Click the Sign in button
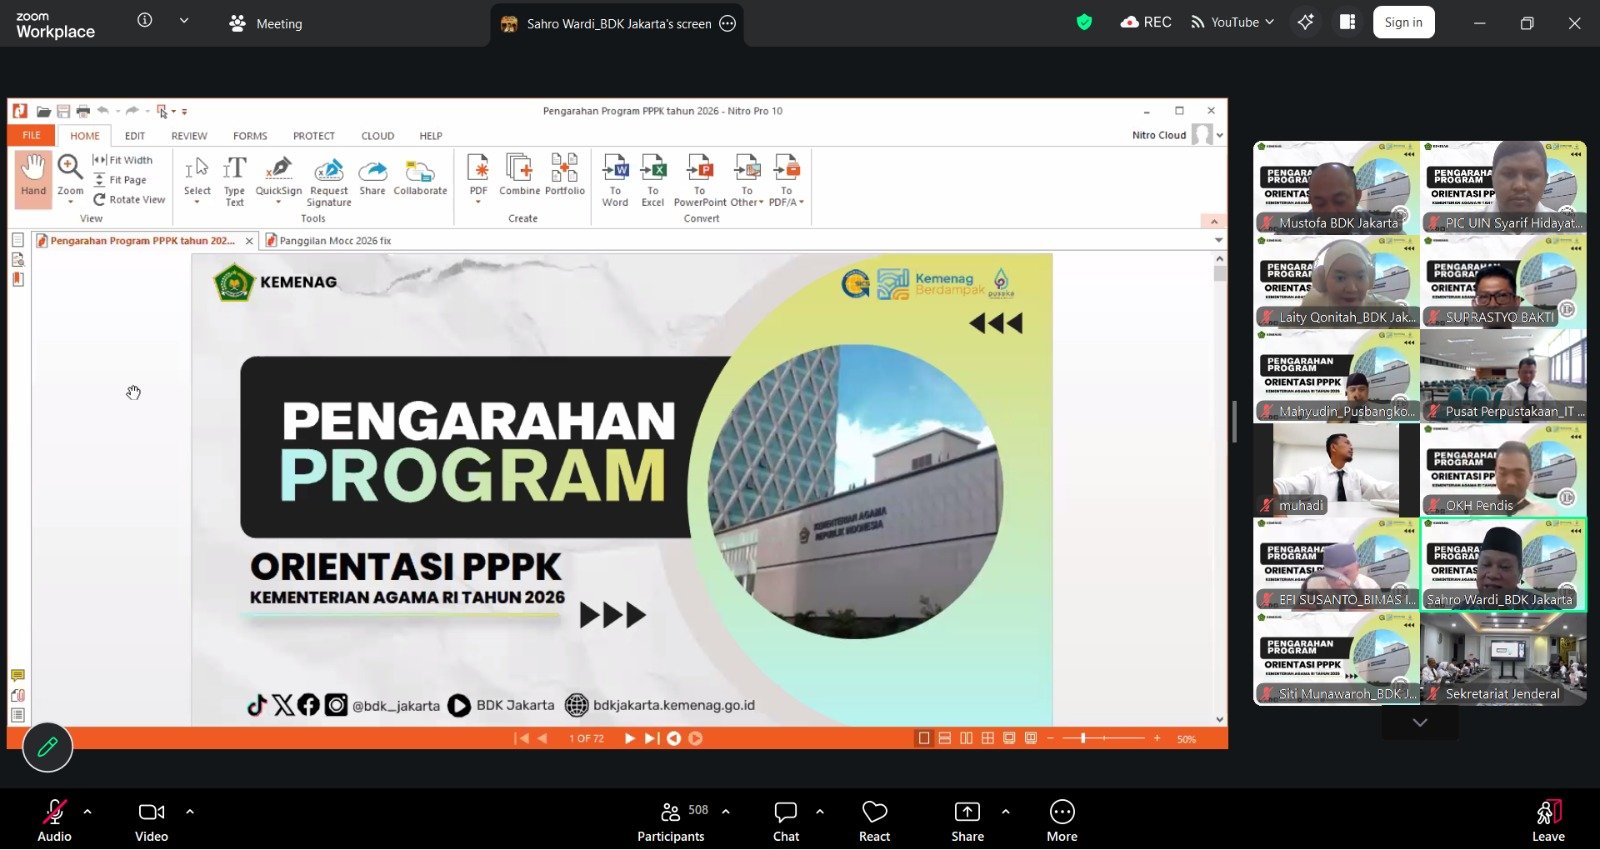Viewport: 1600px width, 850px height. point(1403,22)
